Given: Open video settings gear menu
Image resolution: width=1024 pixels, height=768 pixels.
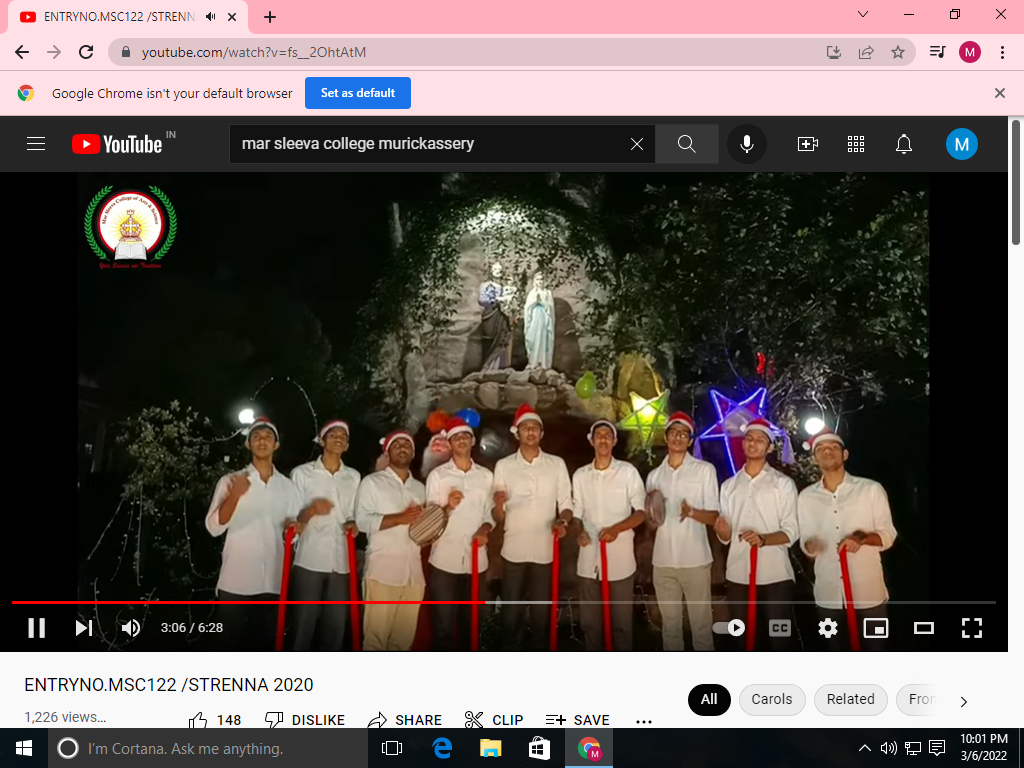Looking at the screenshot, I should [828, 628].
